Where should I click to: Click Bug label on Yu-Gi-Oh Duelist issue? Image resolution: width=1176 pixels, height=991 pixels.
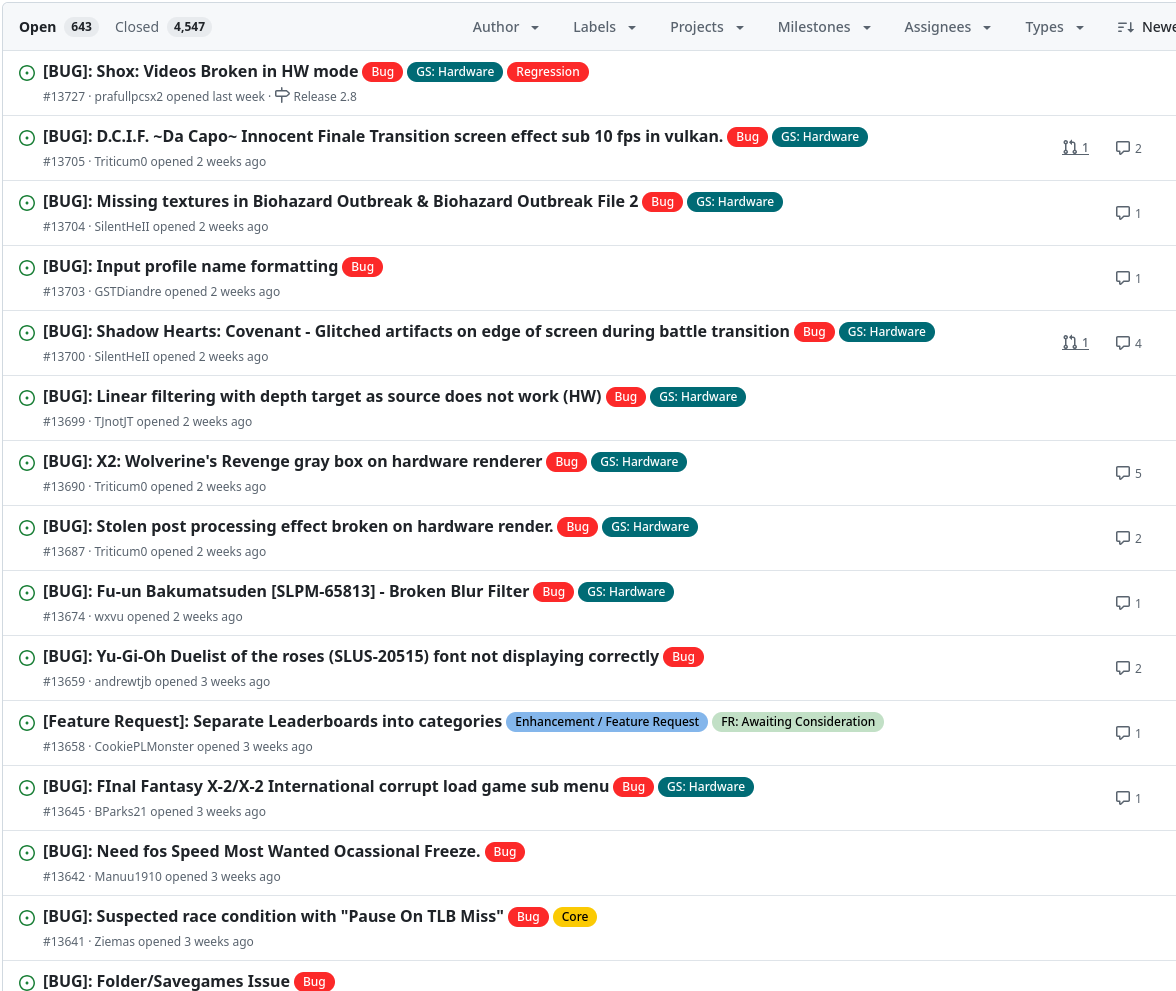pos(683,657)
